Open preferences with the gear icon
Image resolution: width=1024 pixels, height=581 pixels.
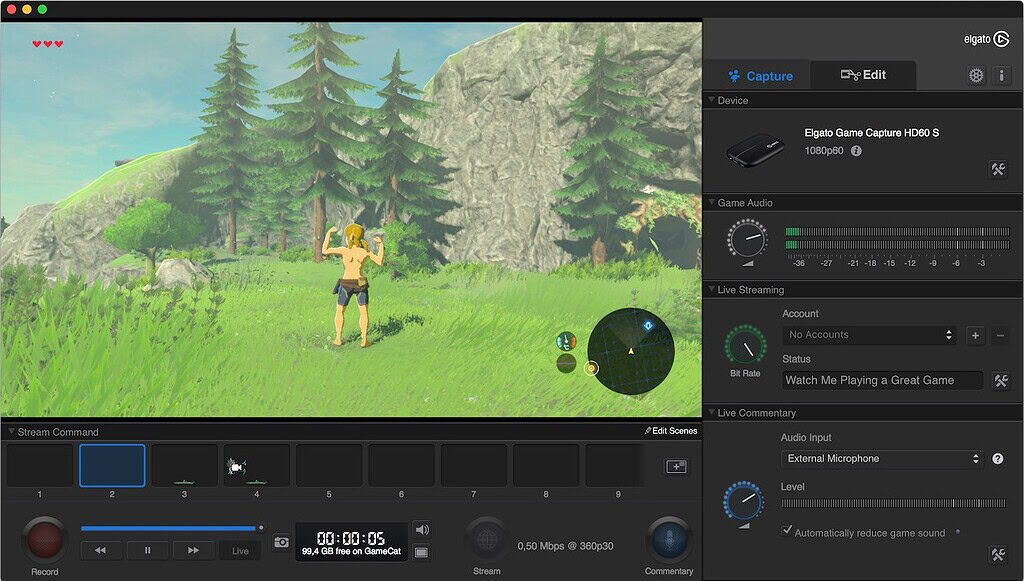pyautogui.click(x=976, y=76)
